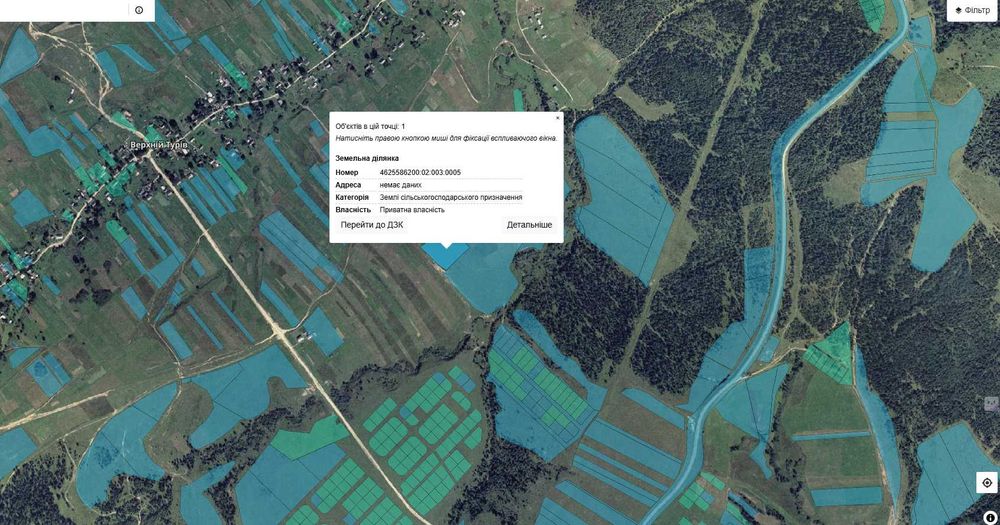Image resolution: width=1000 pixels, height=525 pixels.
Task: Locate my position with the crosshair icon
Action: click(987, 482)
